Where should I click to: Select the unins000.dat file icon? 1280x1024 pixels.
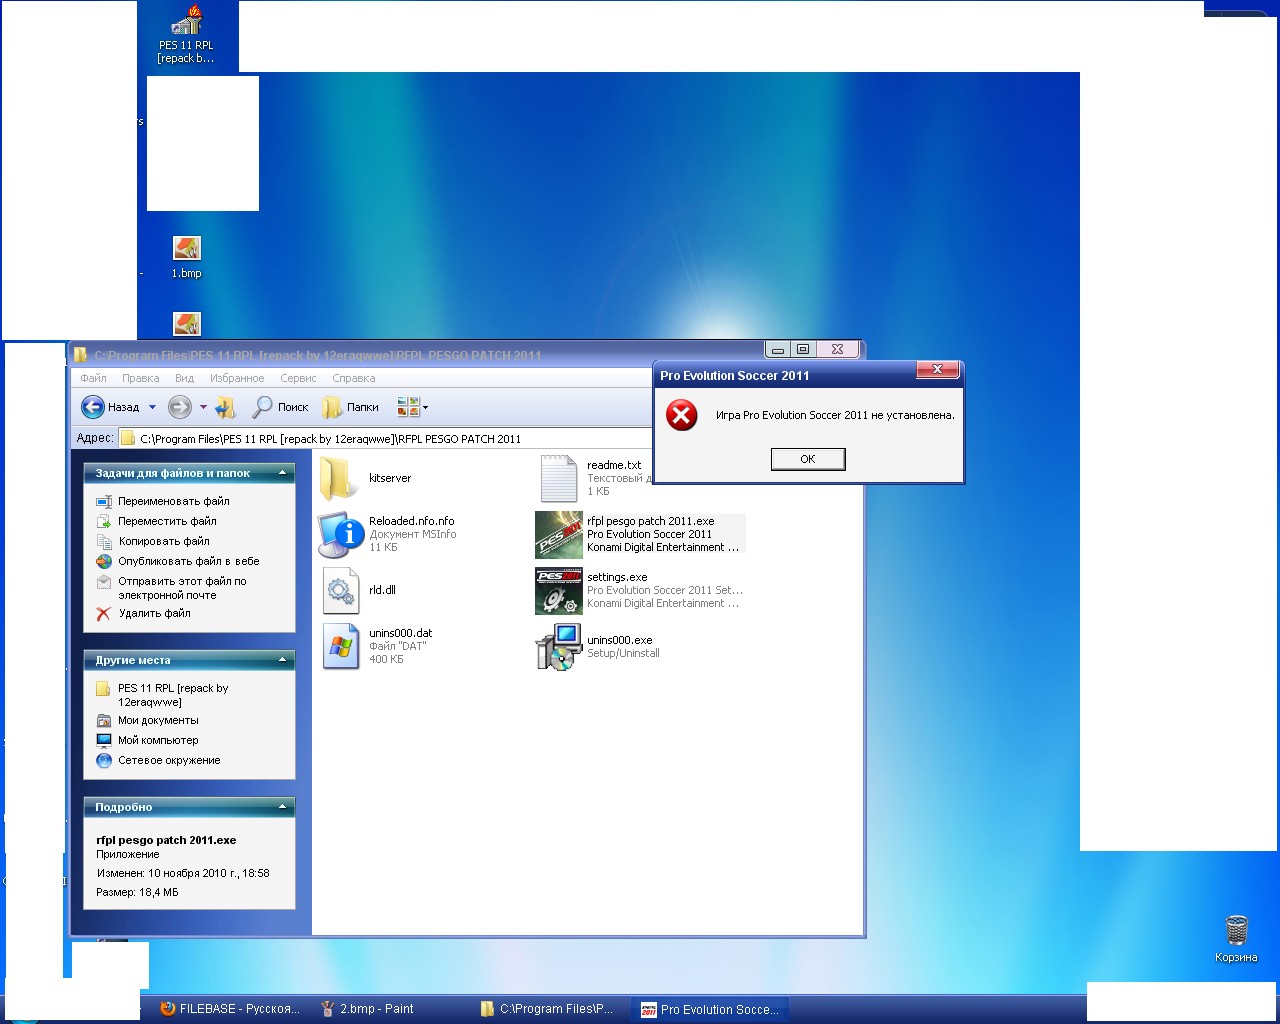tap(341, 646)
